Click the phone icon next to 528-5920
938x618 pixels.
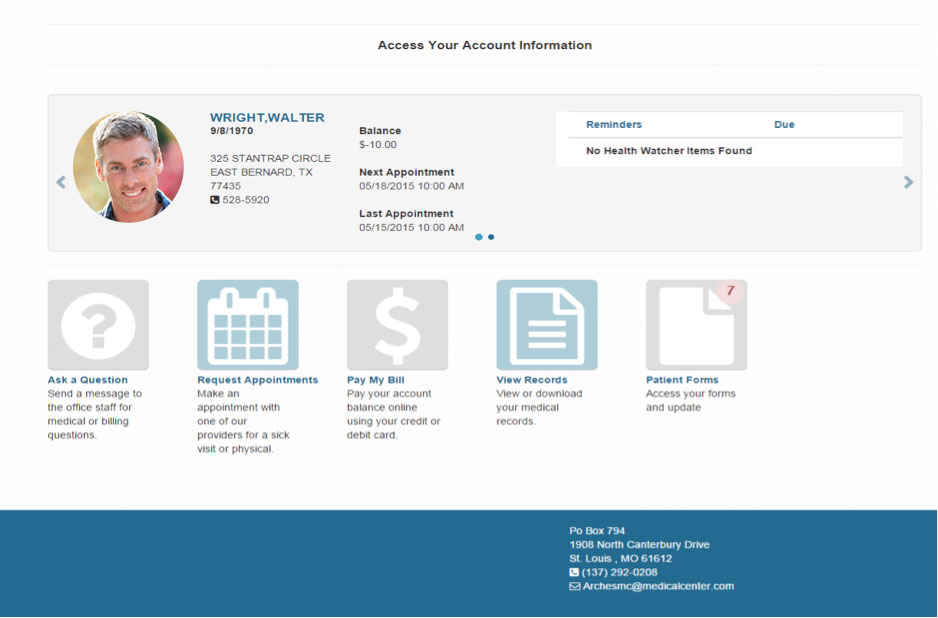215,200
